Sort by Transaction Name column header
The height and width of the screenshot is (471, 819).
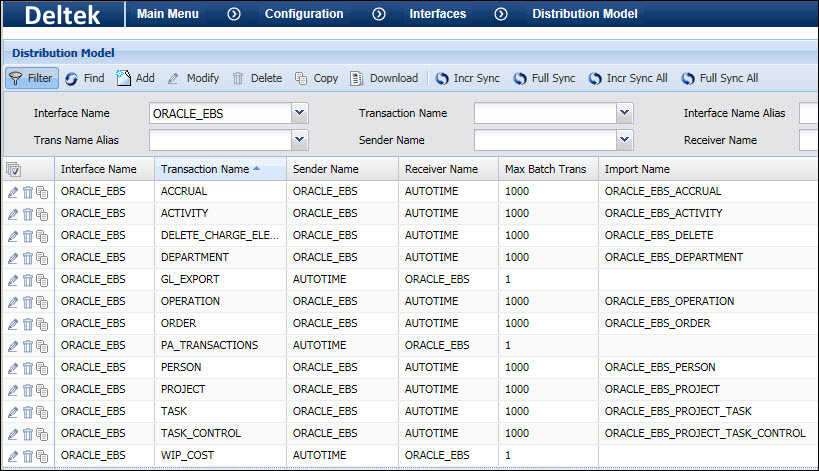(205, 169)
